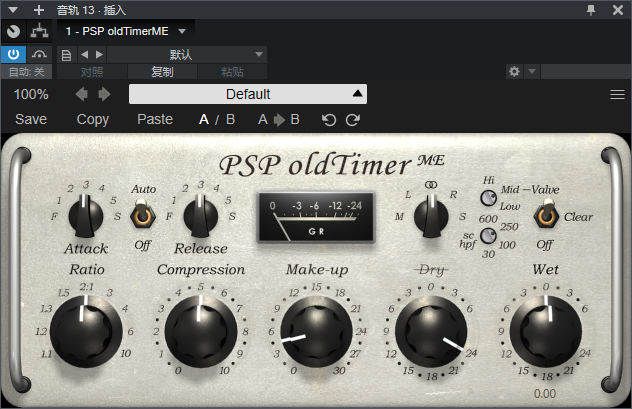Toggle the sidechain arc icon
Image resolution: width=632 pixels, height=409 pixels.
(x=39, y=54)
